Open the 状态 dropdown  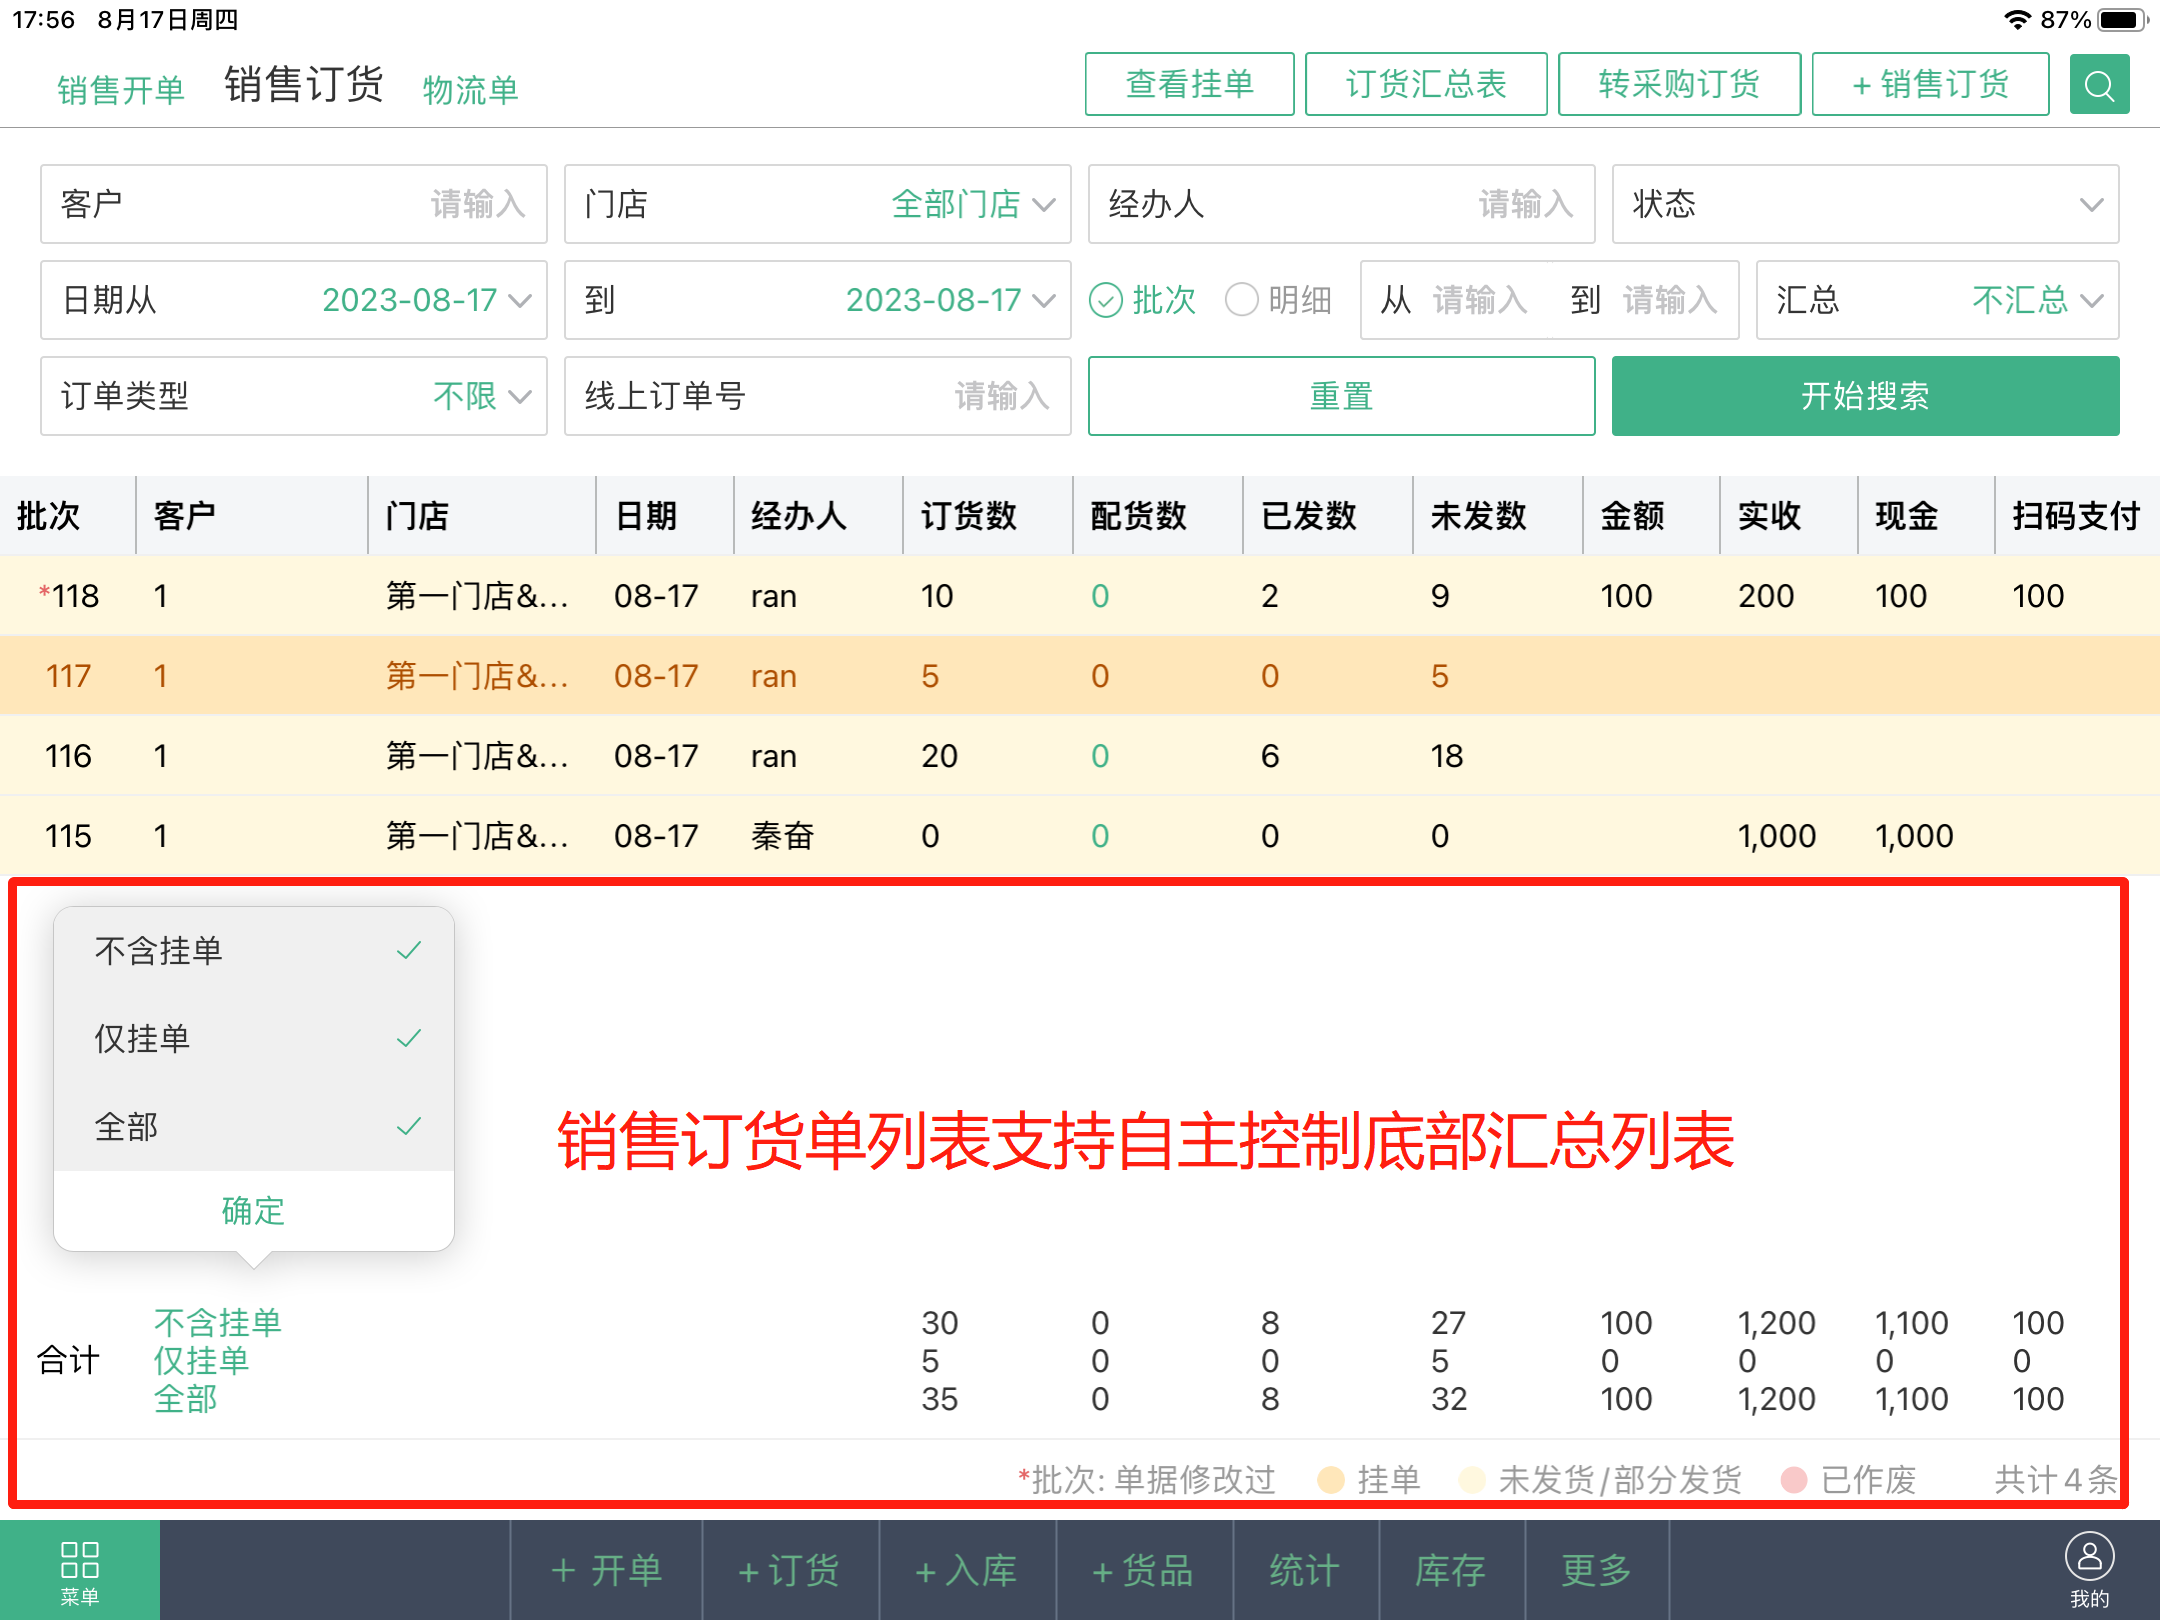point(1865,204)
